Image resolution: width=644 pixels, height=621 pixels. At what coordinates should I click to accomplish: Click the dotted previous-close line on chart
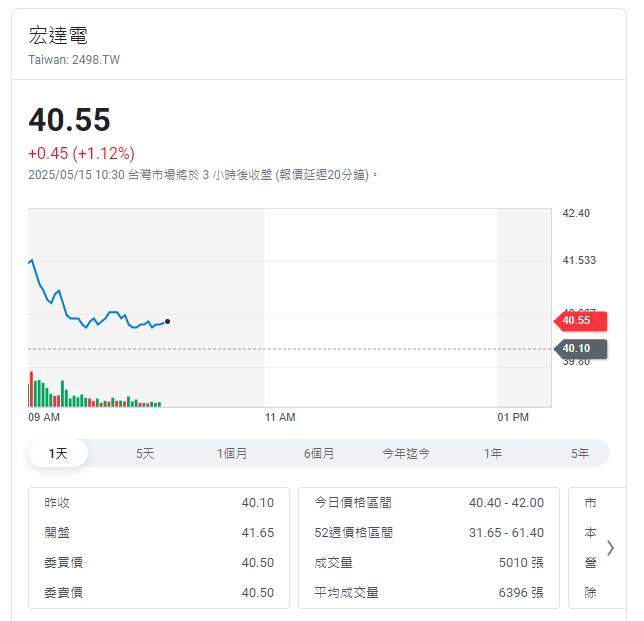[290, 349]
